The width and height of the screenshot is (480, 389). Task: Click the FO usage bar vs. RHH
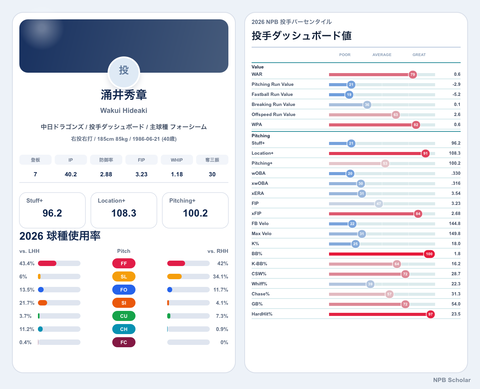188,290
